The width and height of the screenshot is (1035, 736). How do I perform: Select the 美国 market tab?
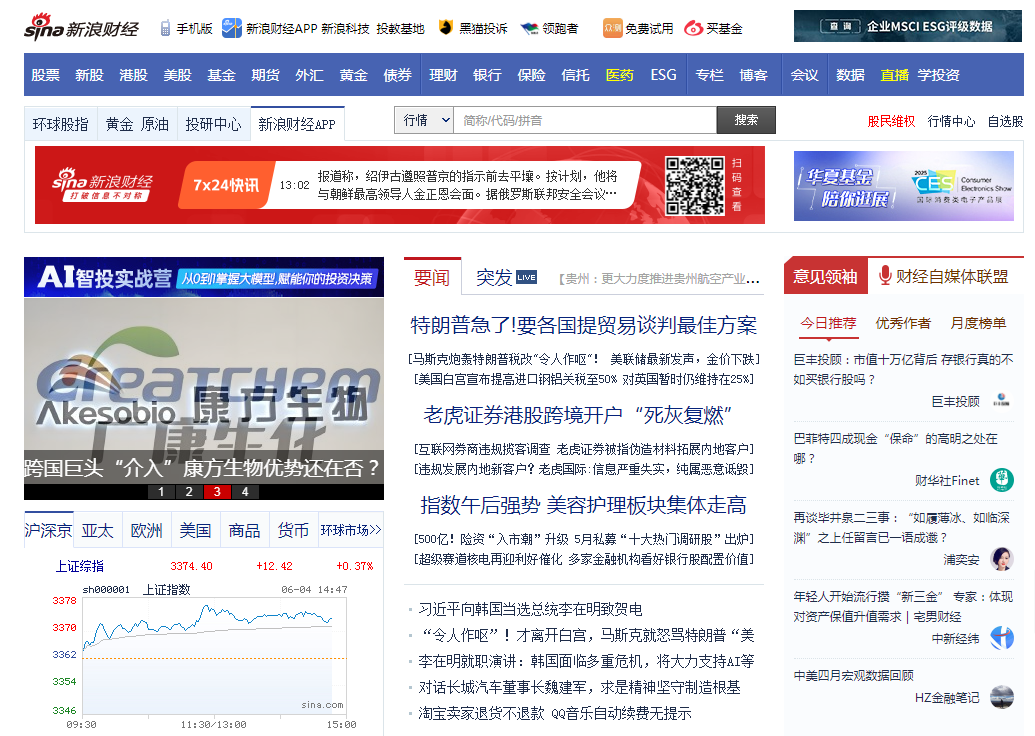point(195,530)
